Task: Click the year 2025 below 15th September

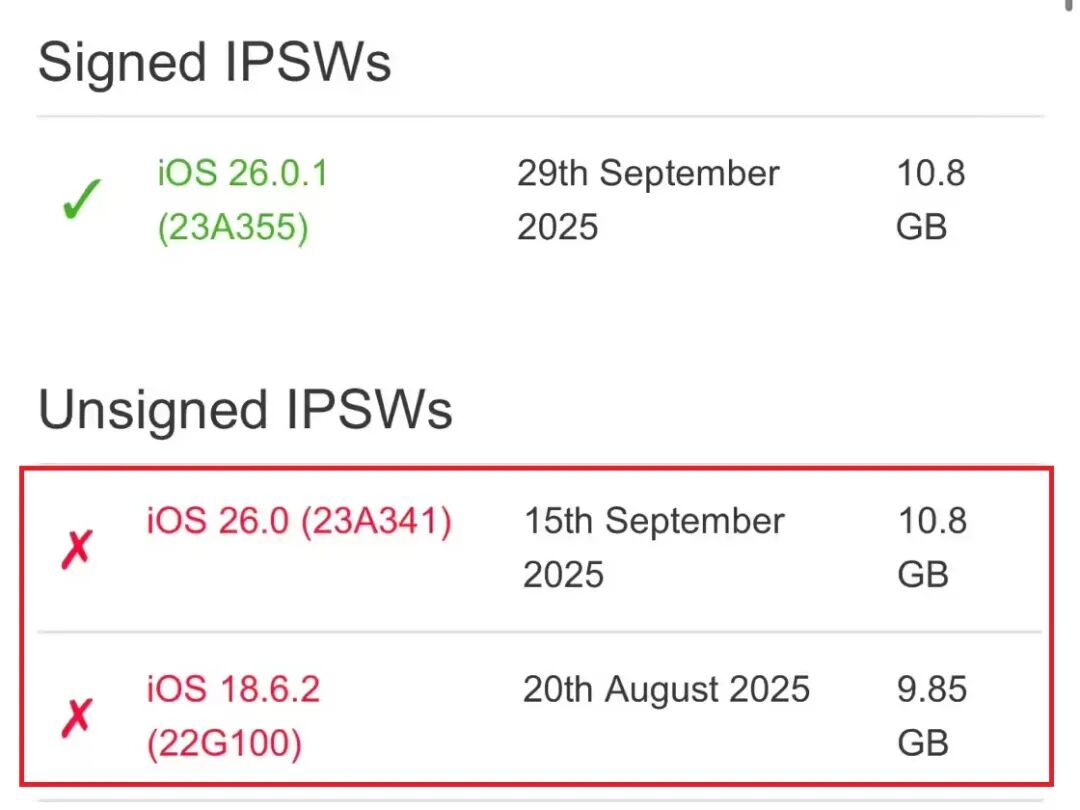Action: (x=563, y=575)
